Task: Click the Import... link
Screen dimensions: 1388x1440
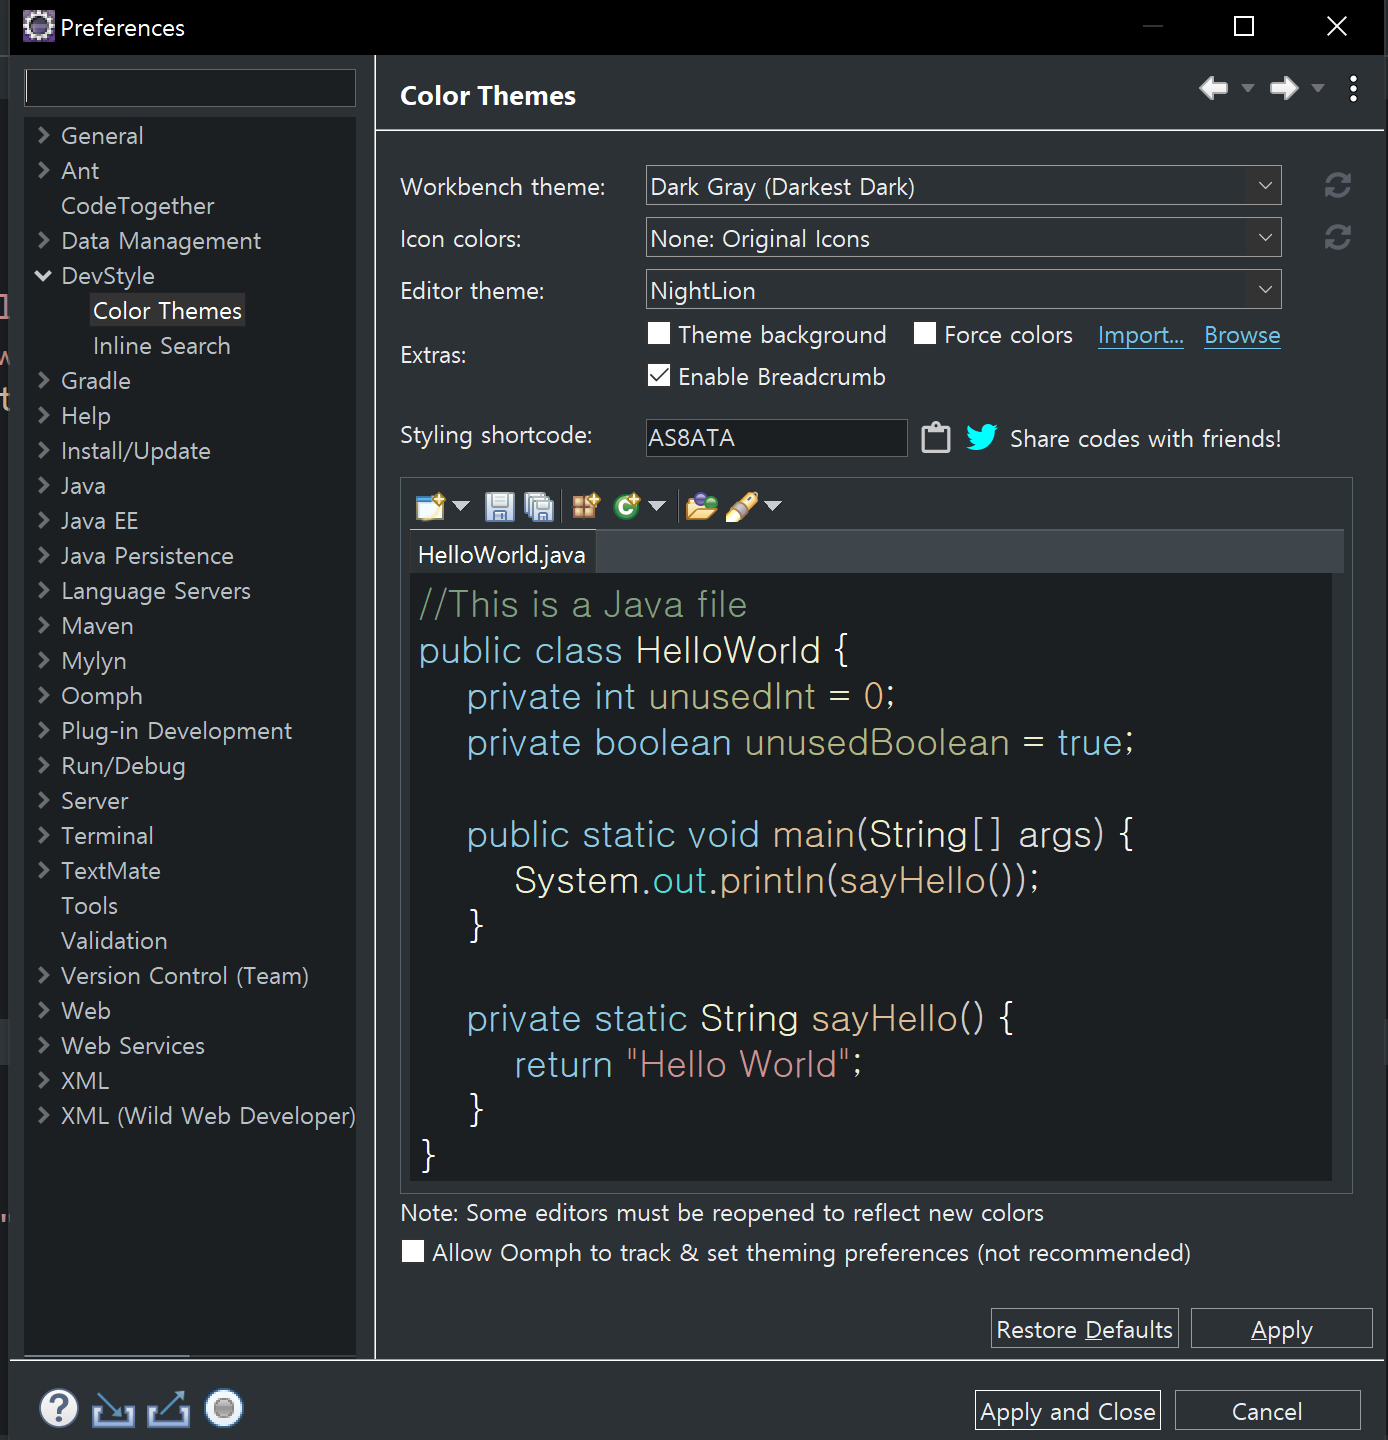Action: (x=1140, y=335)
